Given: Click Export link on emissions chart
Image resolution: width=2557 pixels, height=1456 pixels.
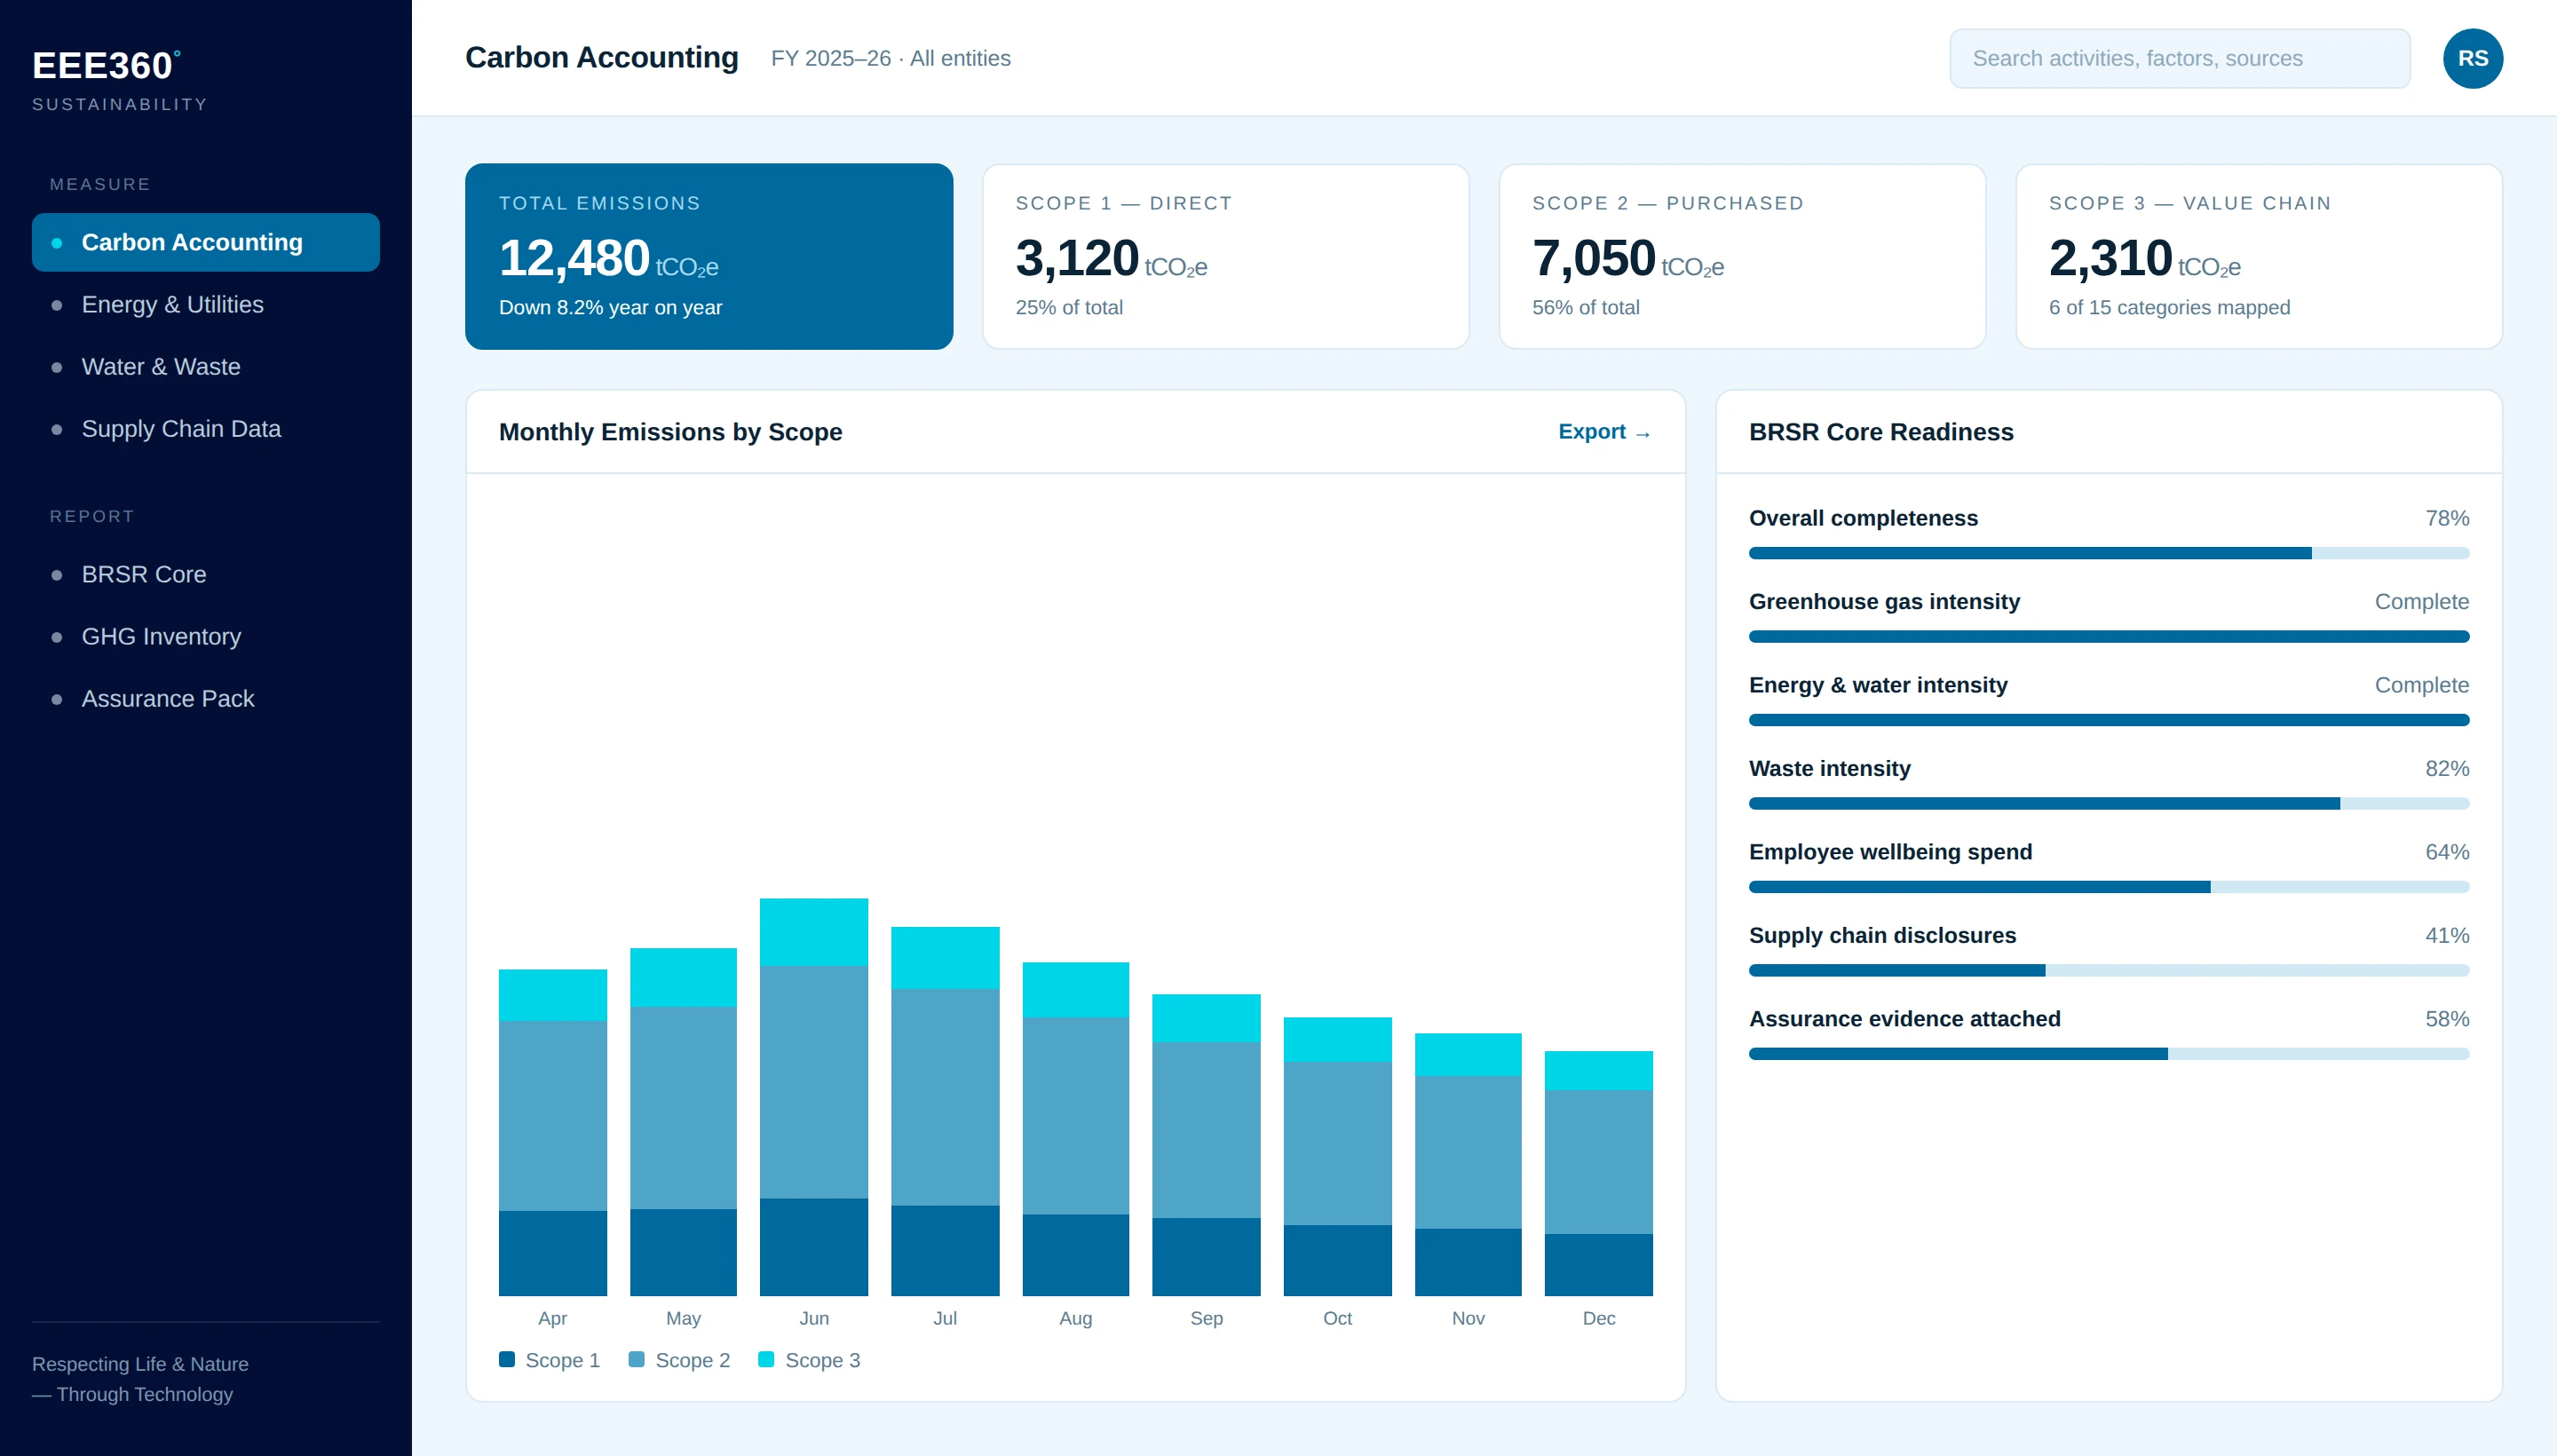Looking at the screenshot, I should [x=1604, y=432].
